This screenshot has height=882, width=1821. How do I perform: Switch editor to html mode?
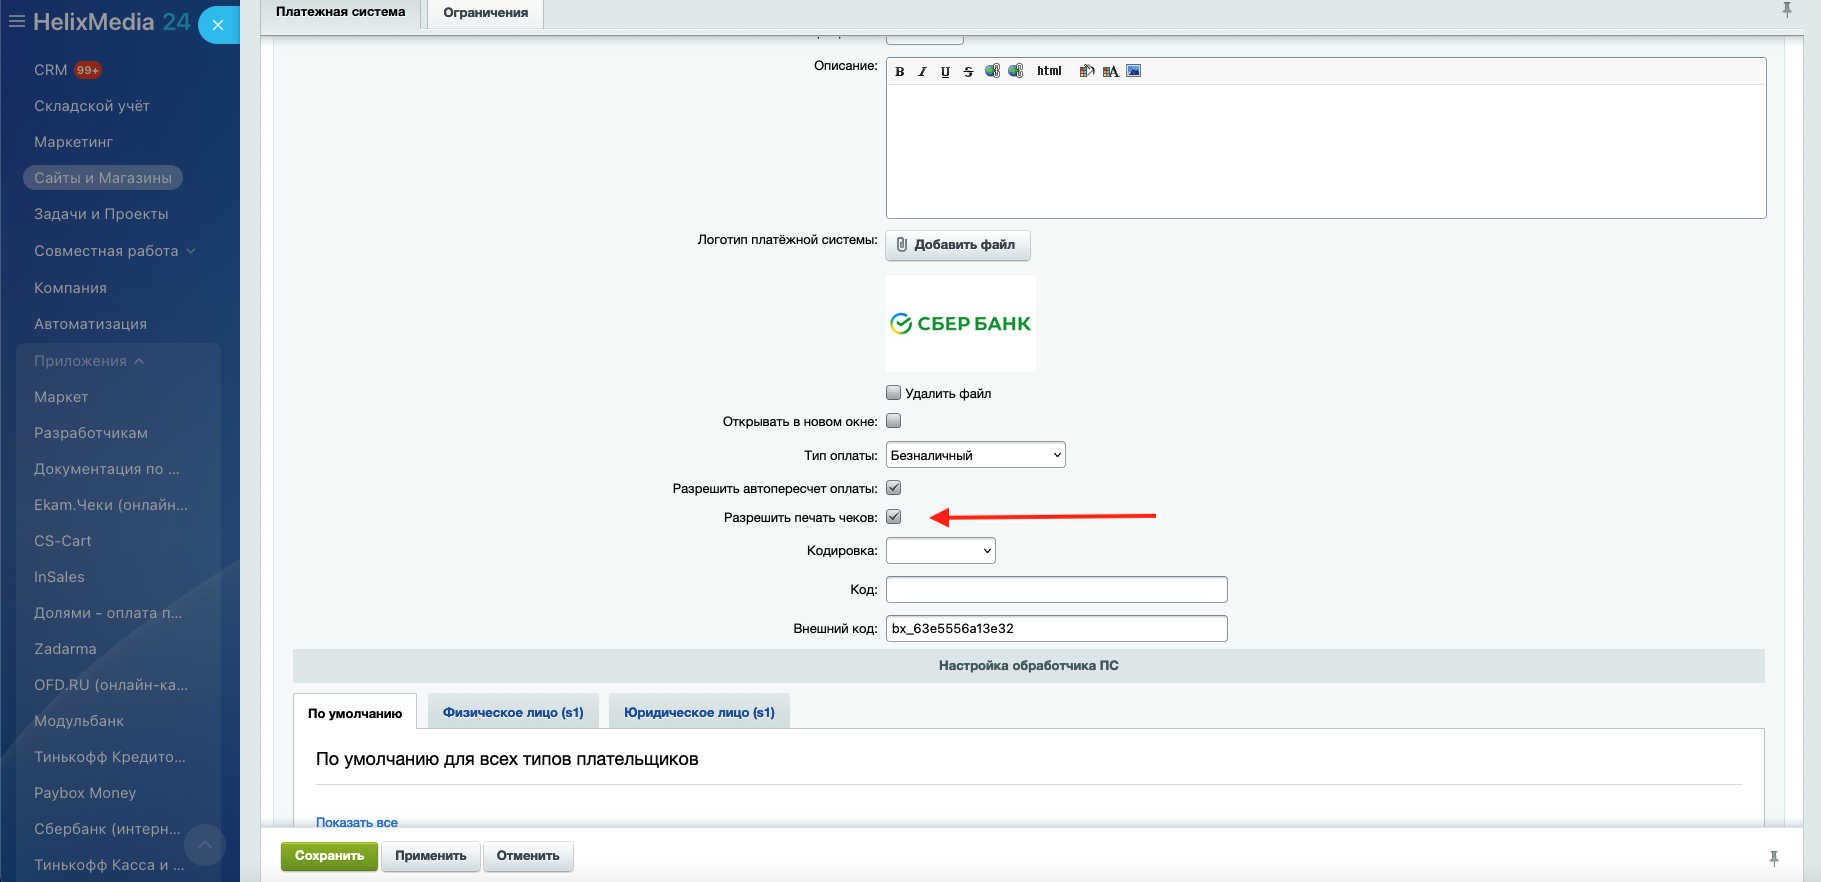tap(1049, 71)
